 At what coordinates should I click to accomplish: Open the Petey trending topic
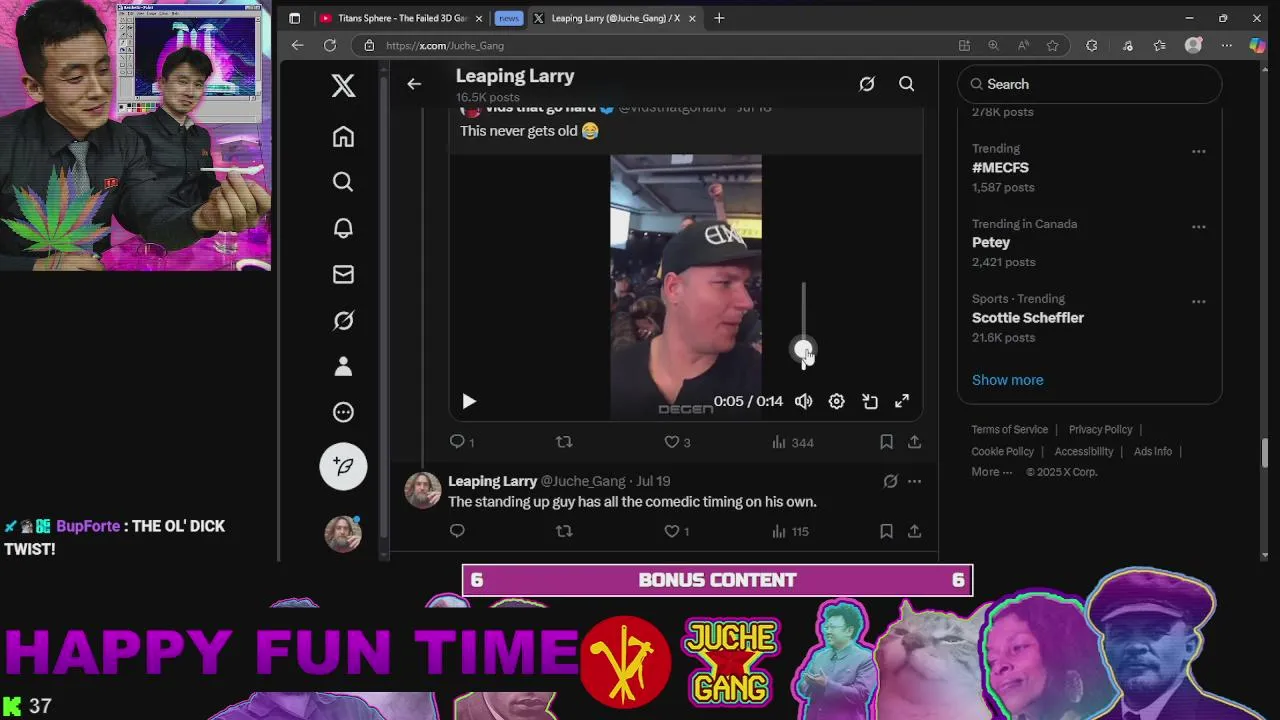pyautogui.click(x=991, y=243)
